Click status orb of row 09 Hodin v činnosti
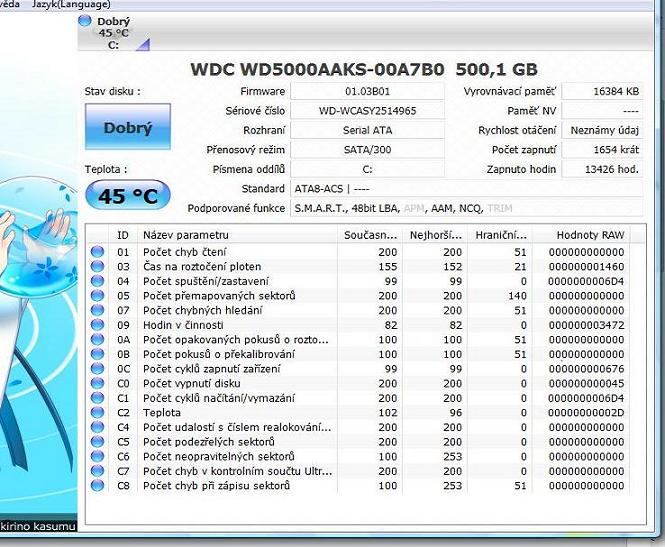Screen dimensions: 665x547 tap(98, 324)
